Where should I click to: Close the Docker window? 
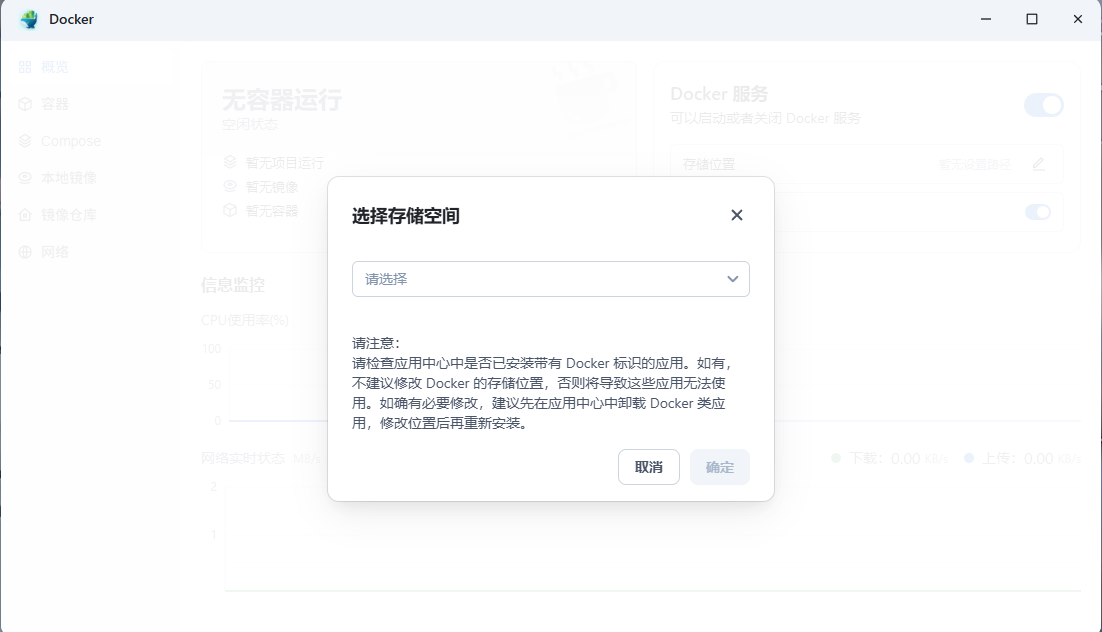pos(1077,19)
